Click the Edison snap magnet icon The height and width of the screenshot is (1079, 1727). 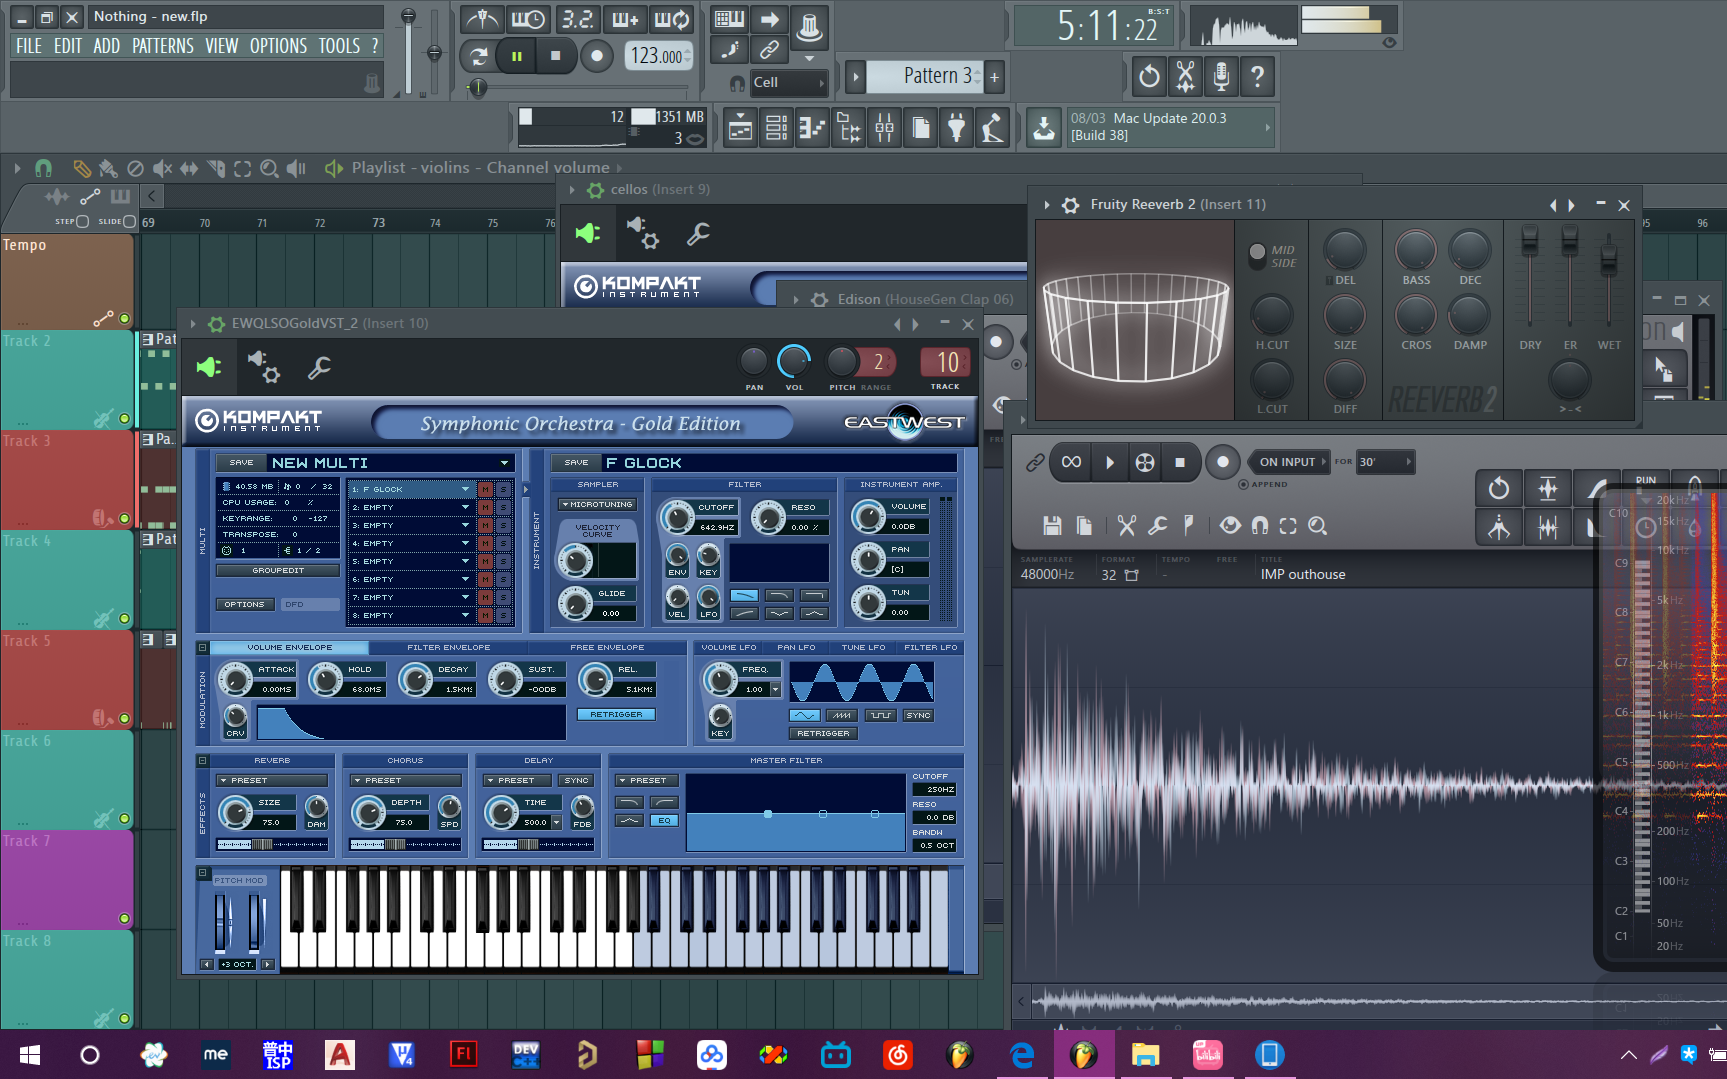tap(1260, 525)
